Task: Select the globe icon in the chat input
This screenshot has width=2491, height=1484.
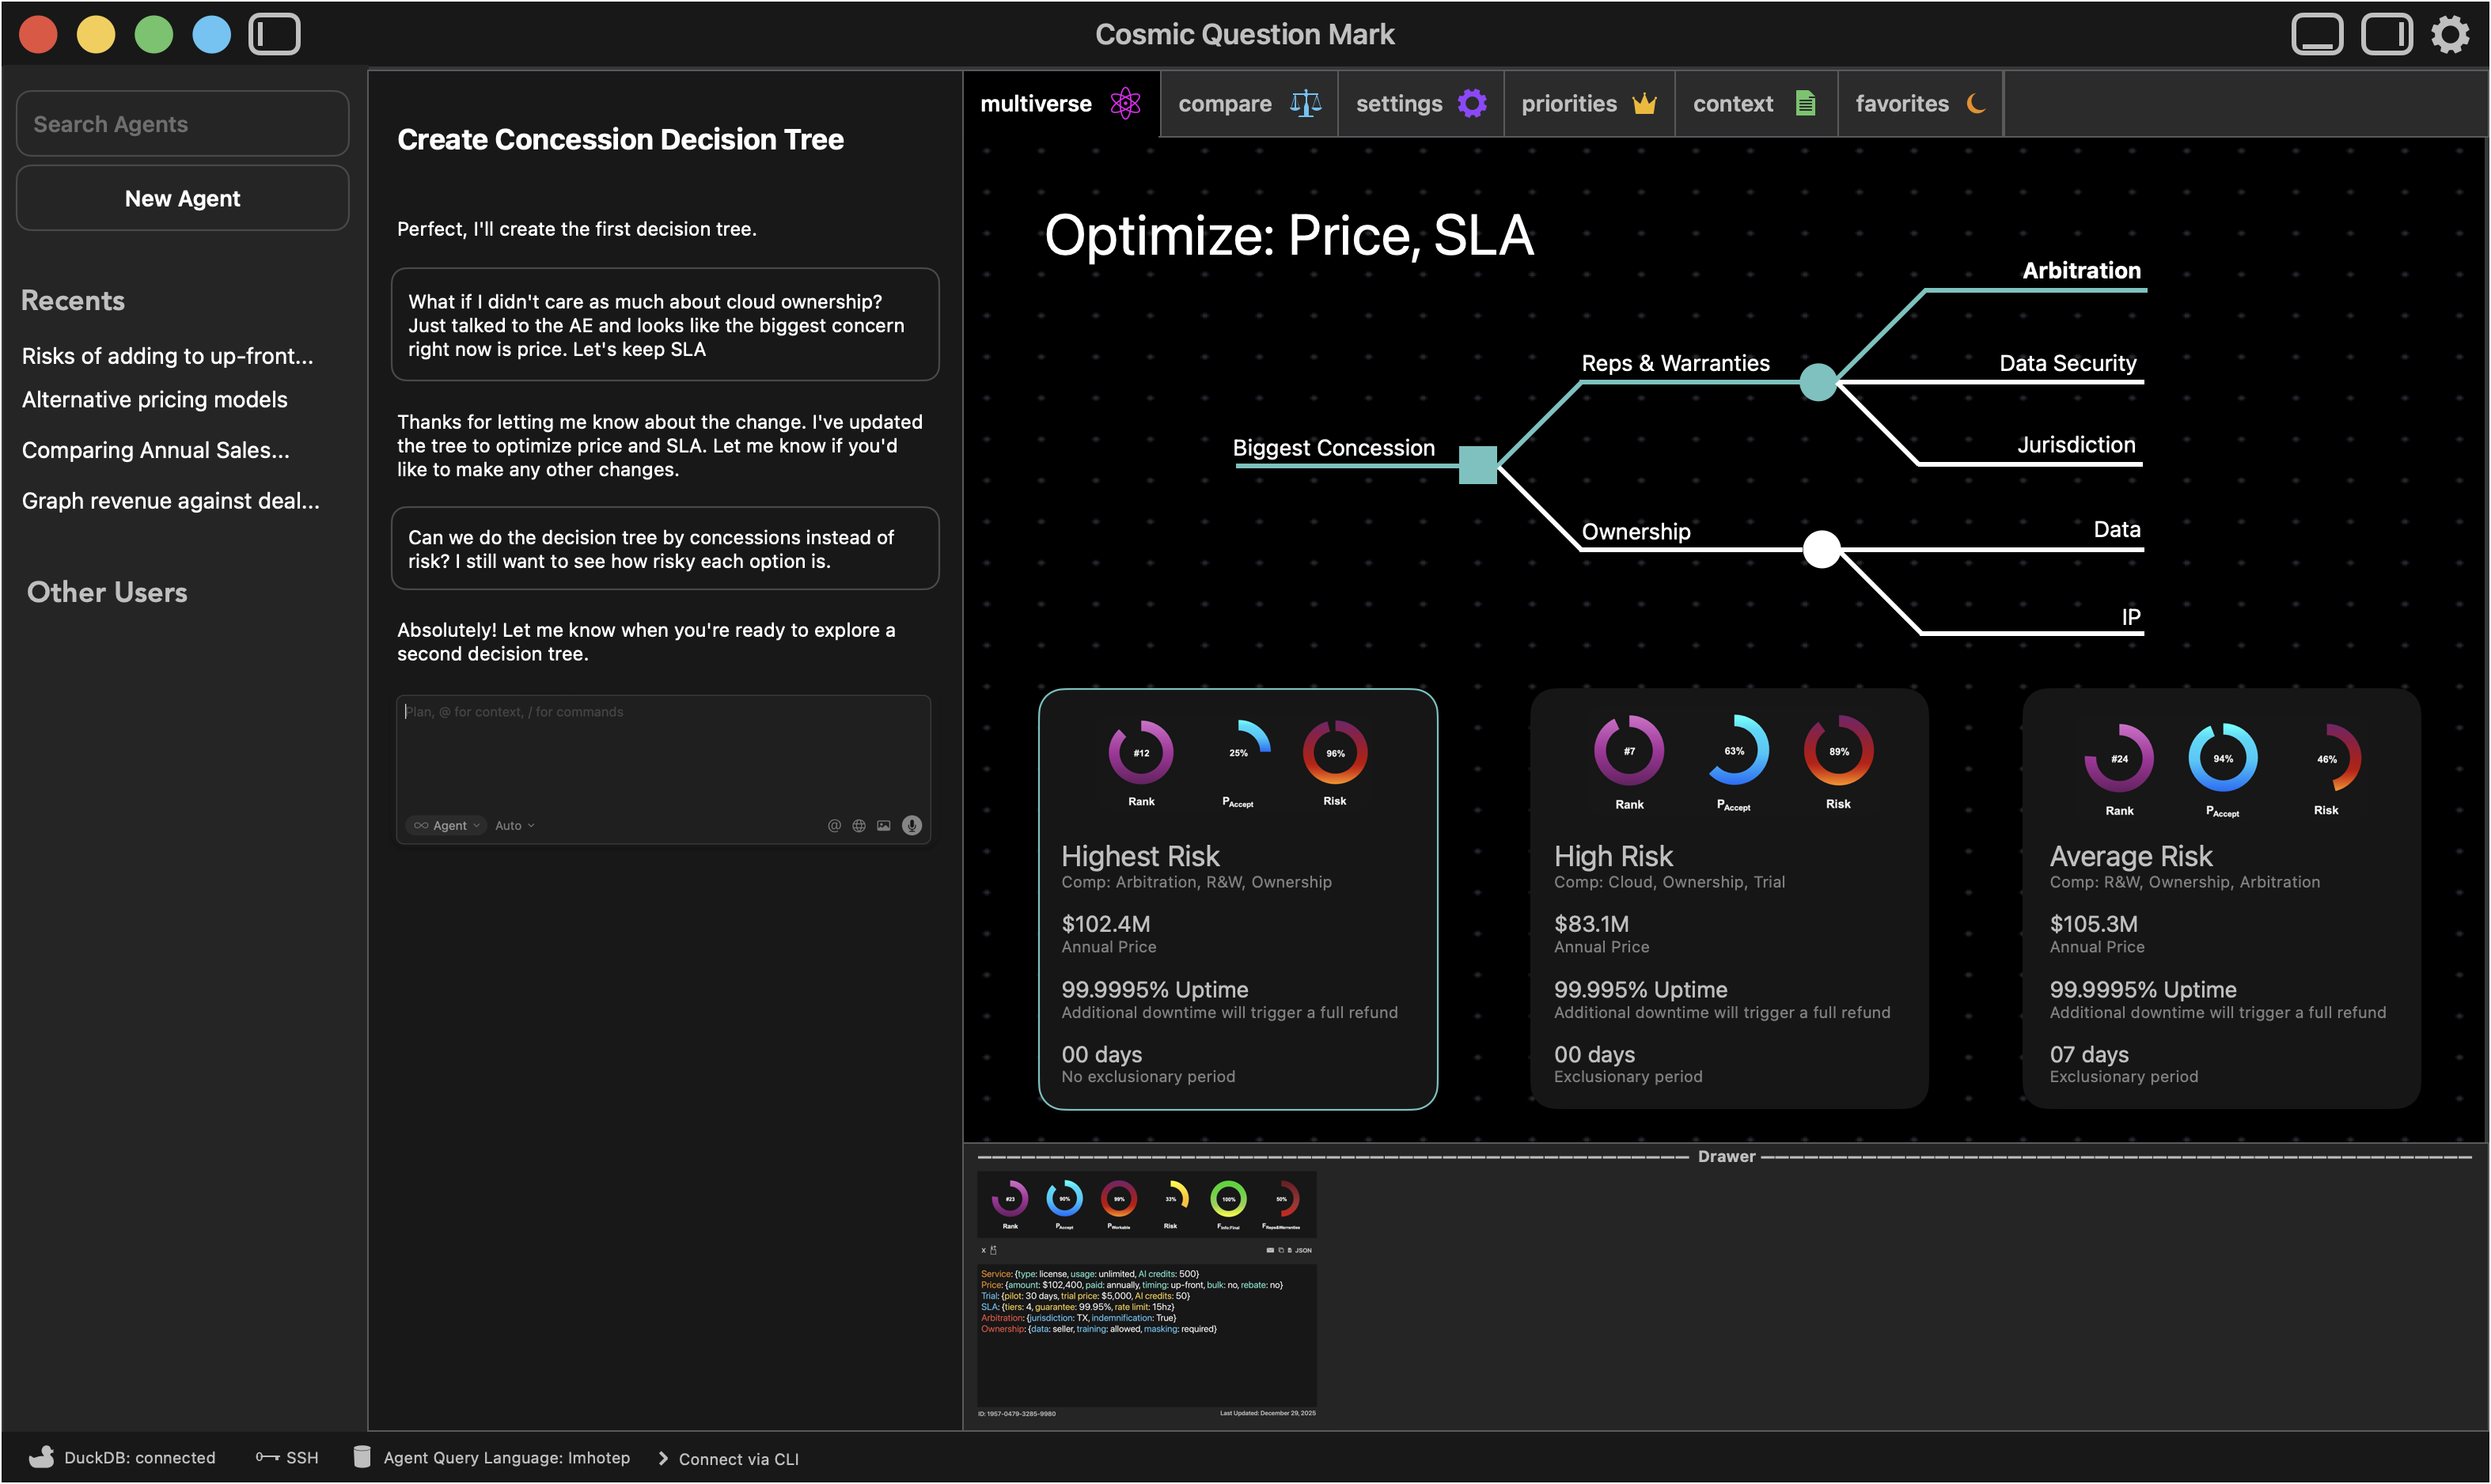Action: coord(859,825)
